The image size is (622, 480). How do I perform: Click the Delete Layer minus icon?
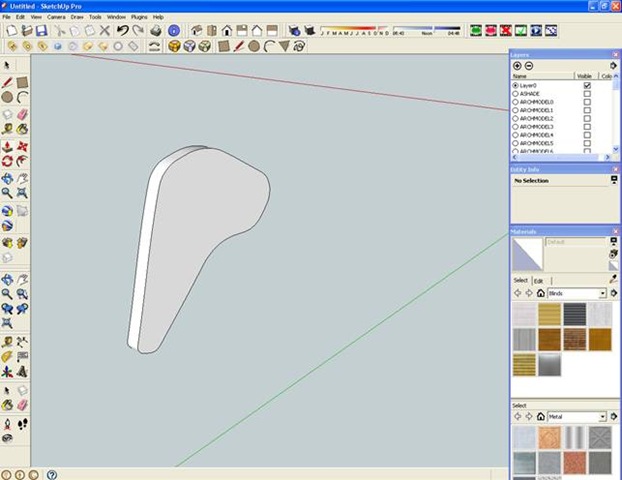(x=529, y=65)
